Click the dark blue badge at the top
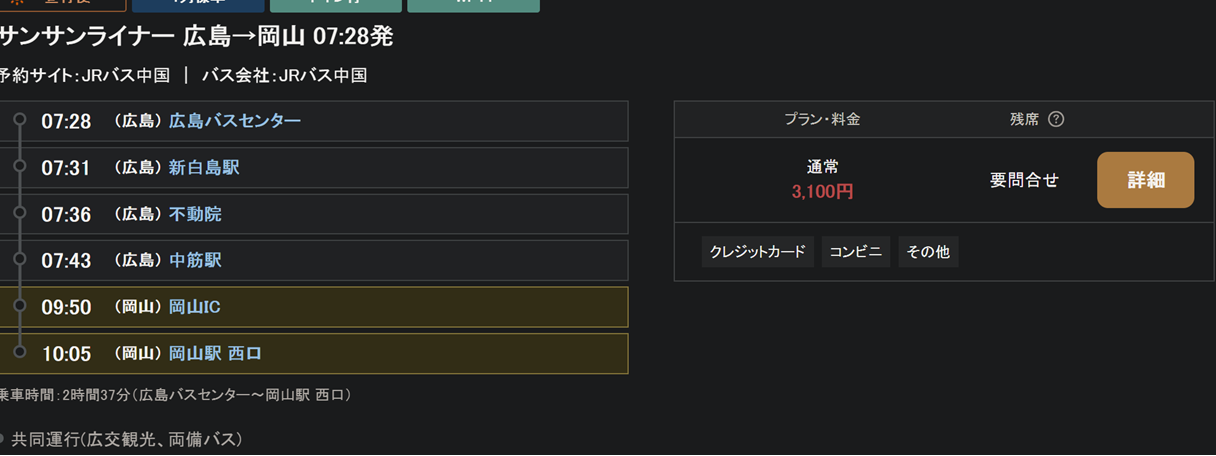 click(x=212, y=4)
